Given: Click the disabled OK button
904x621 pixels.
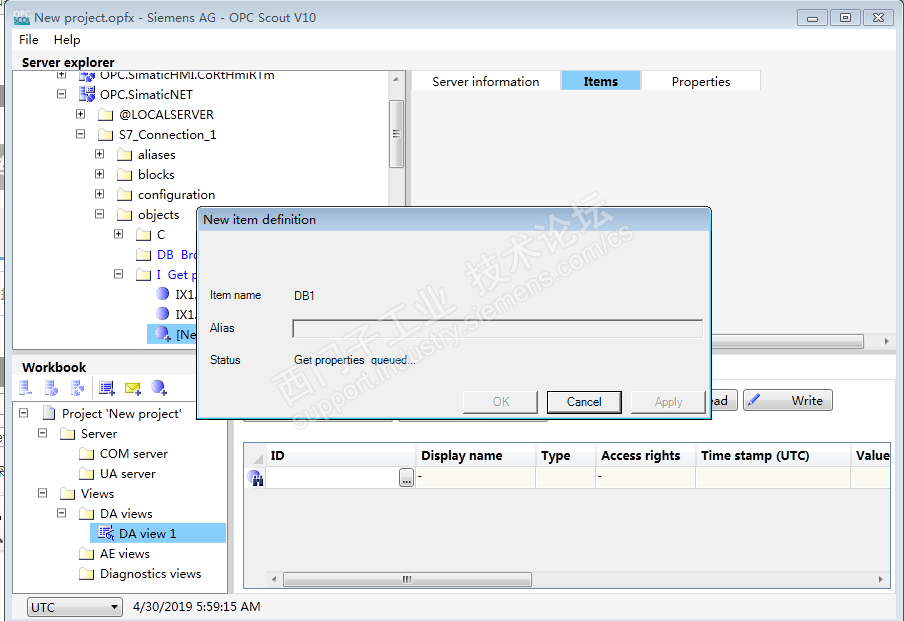Looking at the screenshot, I should pyautogui.click(x=500, y=402).
